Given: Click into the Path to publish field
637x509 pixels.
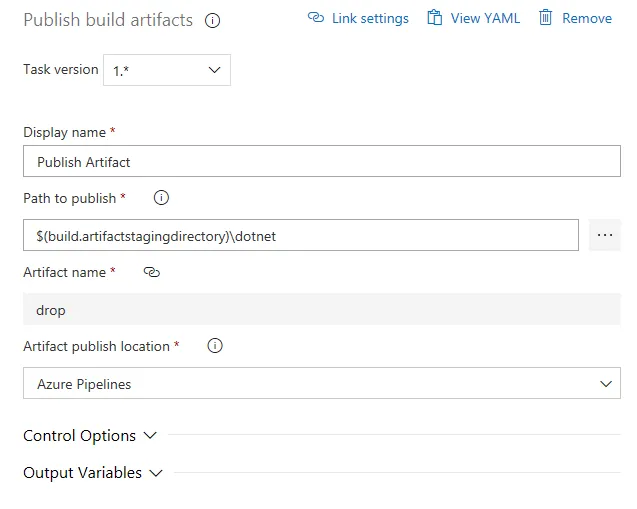Looking at the screenshot, I should pos(300,235).
